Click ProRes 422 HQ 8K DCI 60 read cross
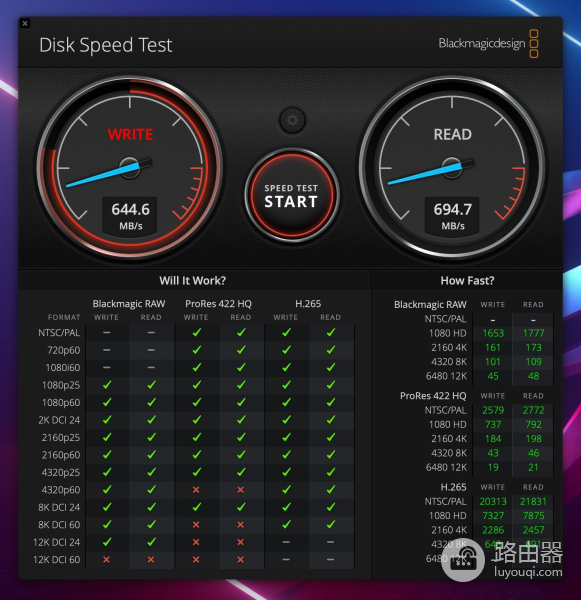 pyautogui.click(x=240, y=525)
